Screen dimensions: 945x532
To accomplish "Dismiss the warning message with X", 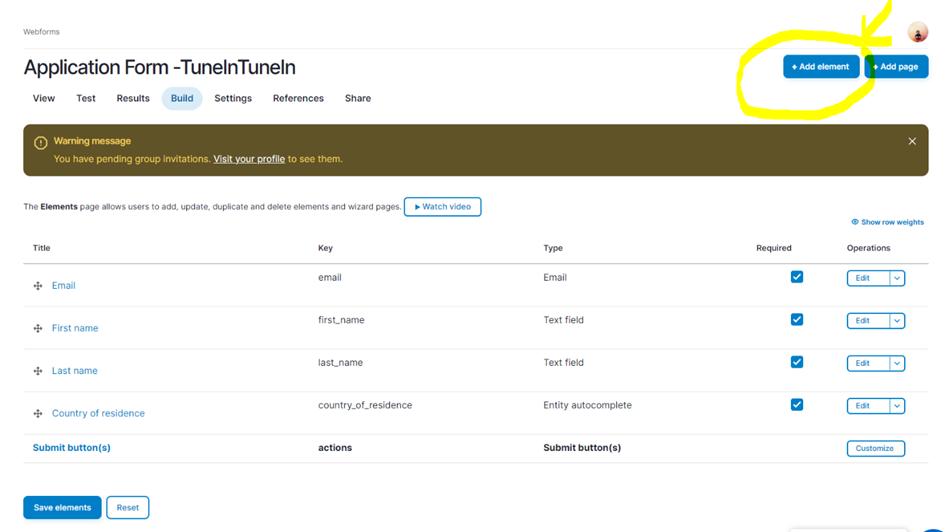I will 912,141.
